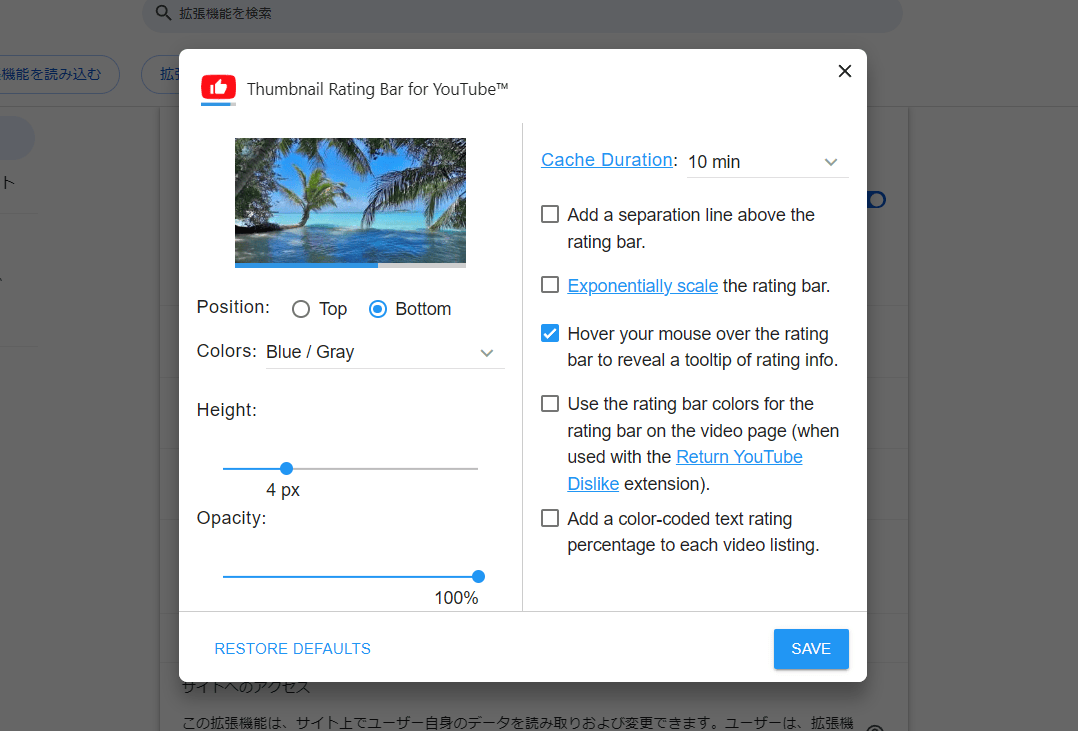Click the Opacity slider handle
Screen dimensions: 1078x731
478,576
